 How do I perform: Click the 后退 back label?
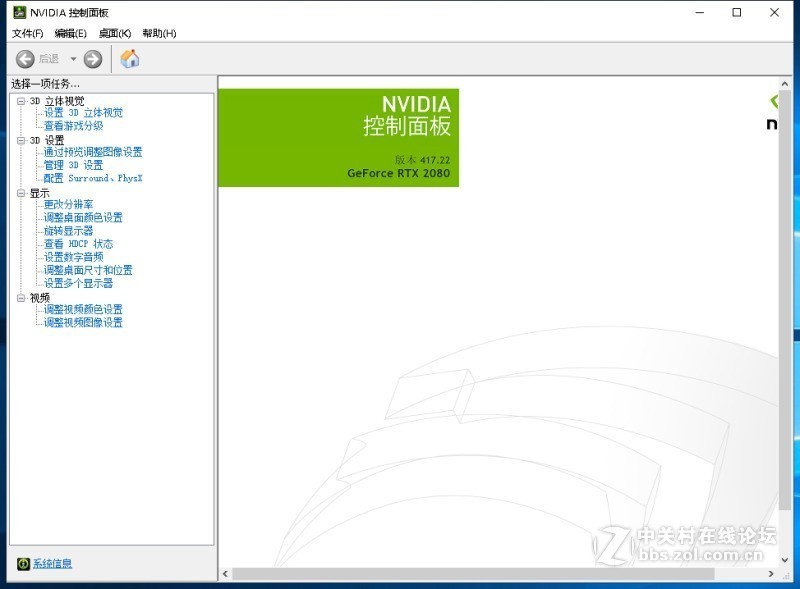pos(49,59)
